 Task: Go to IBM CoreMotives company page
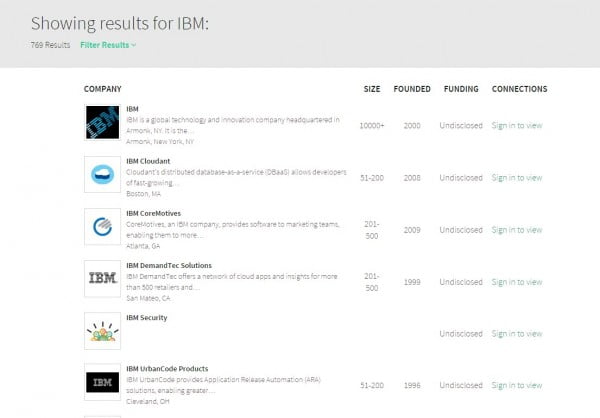pos(154,213)
